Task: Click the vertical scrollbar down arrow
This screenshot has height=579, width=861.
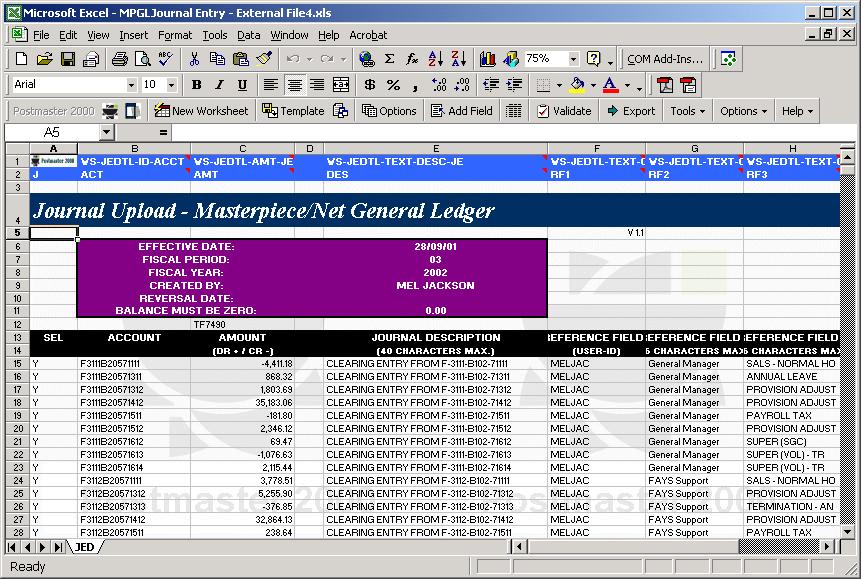Action: click(847, 532)
